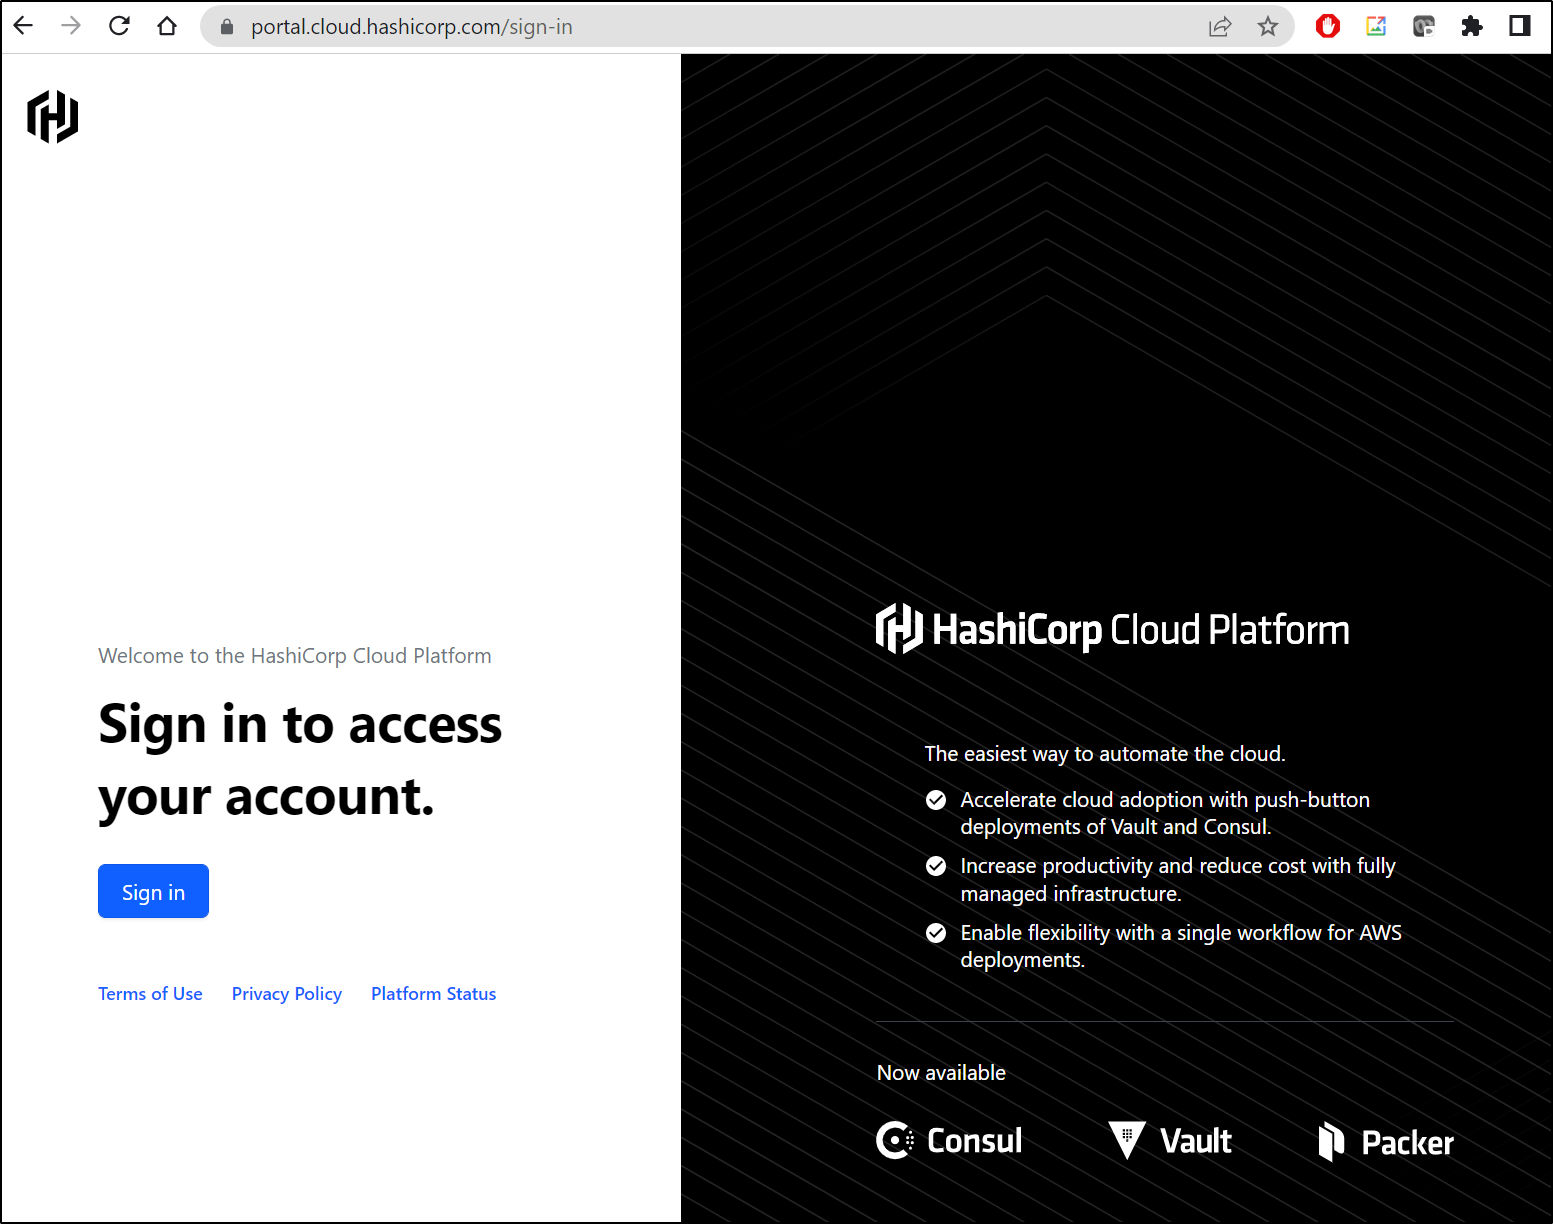Open the browser home page icon
The height and width of the screenshot is (1224, 1553).
pyautogui.click(x=167, y=26)
